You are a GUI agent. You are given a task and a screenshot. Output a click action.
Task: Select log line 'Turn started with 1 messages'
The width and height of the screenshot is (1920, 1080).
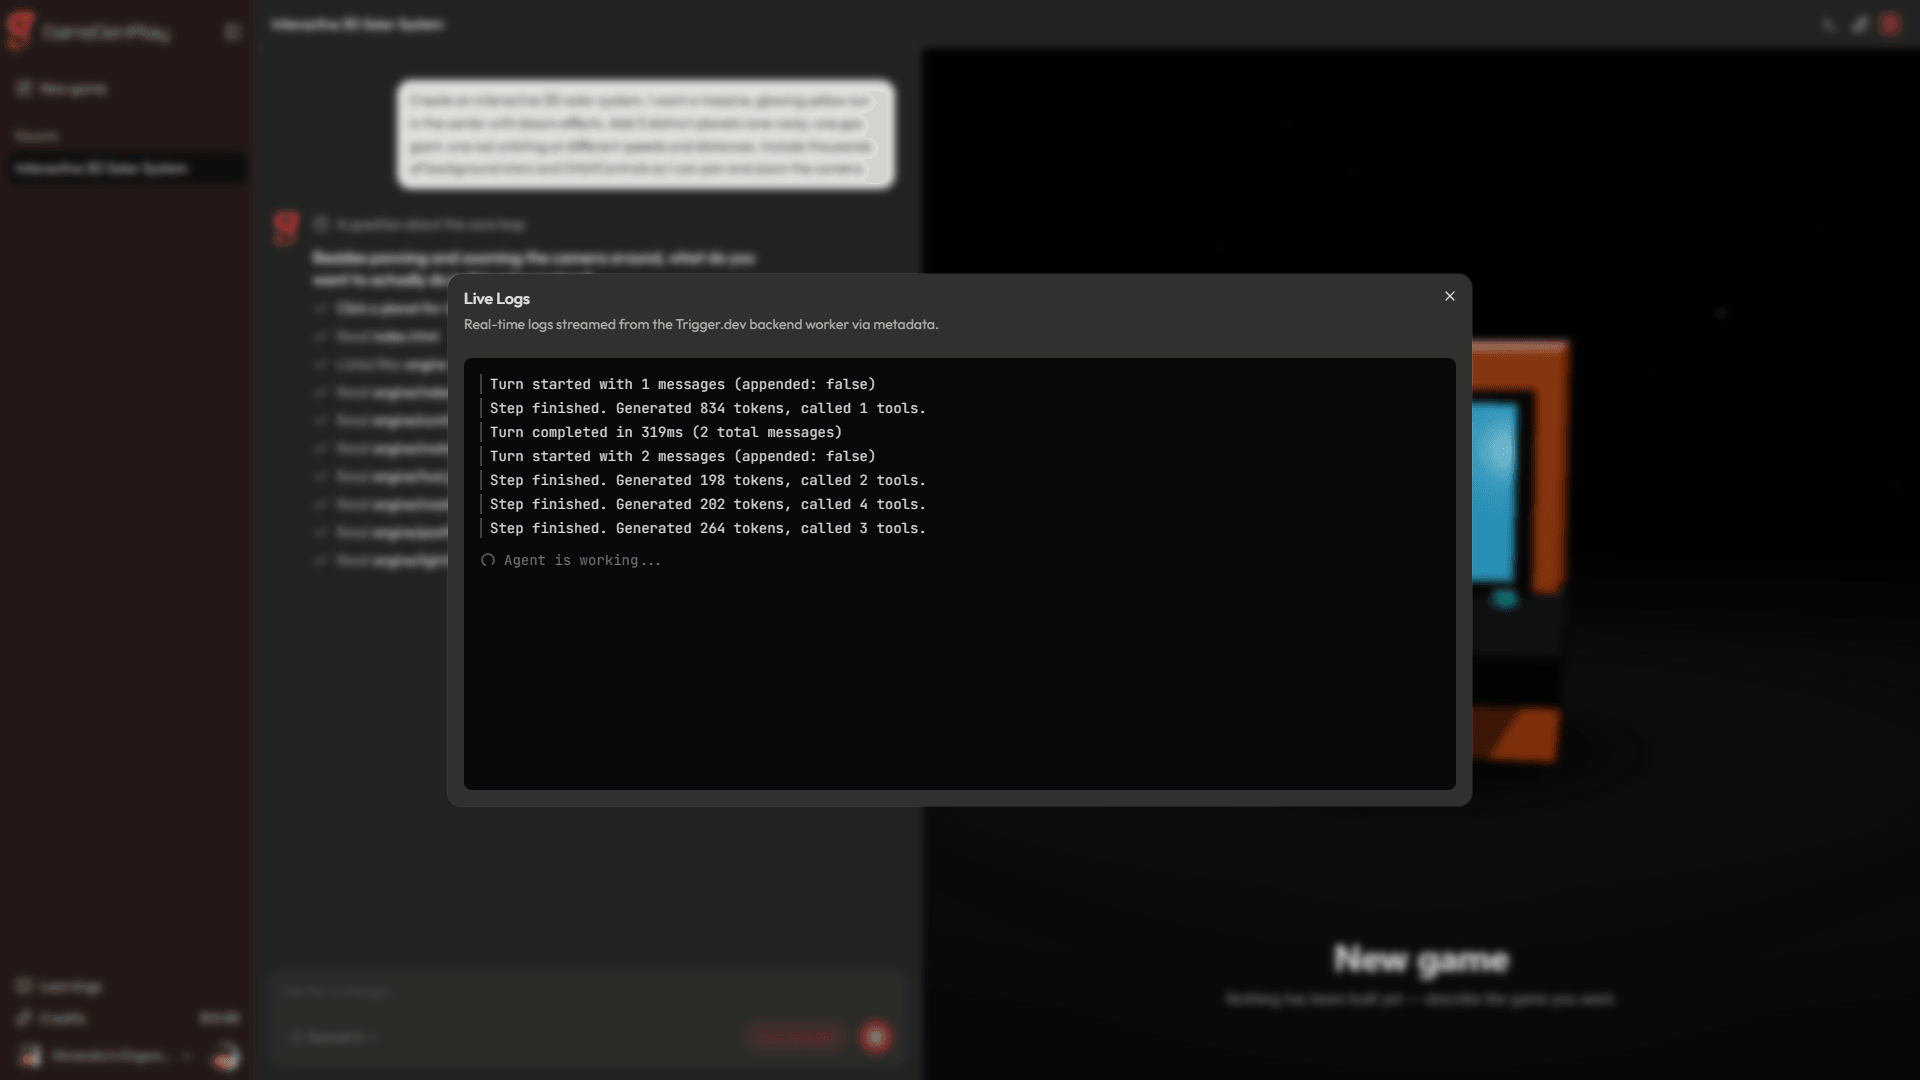[683, 384]
